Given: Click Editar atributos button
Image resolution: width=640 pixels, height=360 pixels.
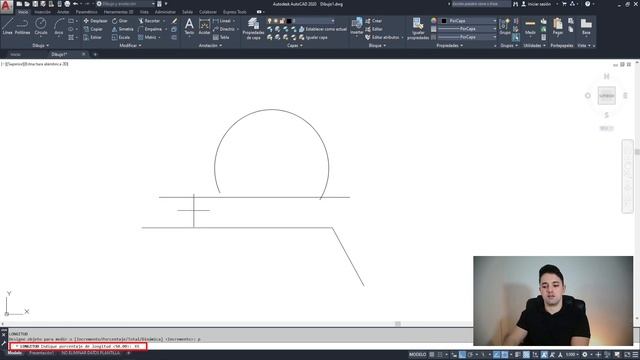Looking at the screenshot, I should pyautogui.click(x=382, y=37).
